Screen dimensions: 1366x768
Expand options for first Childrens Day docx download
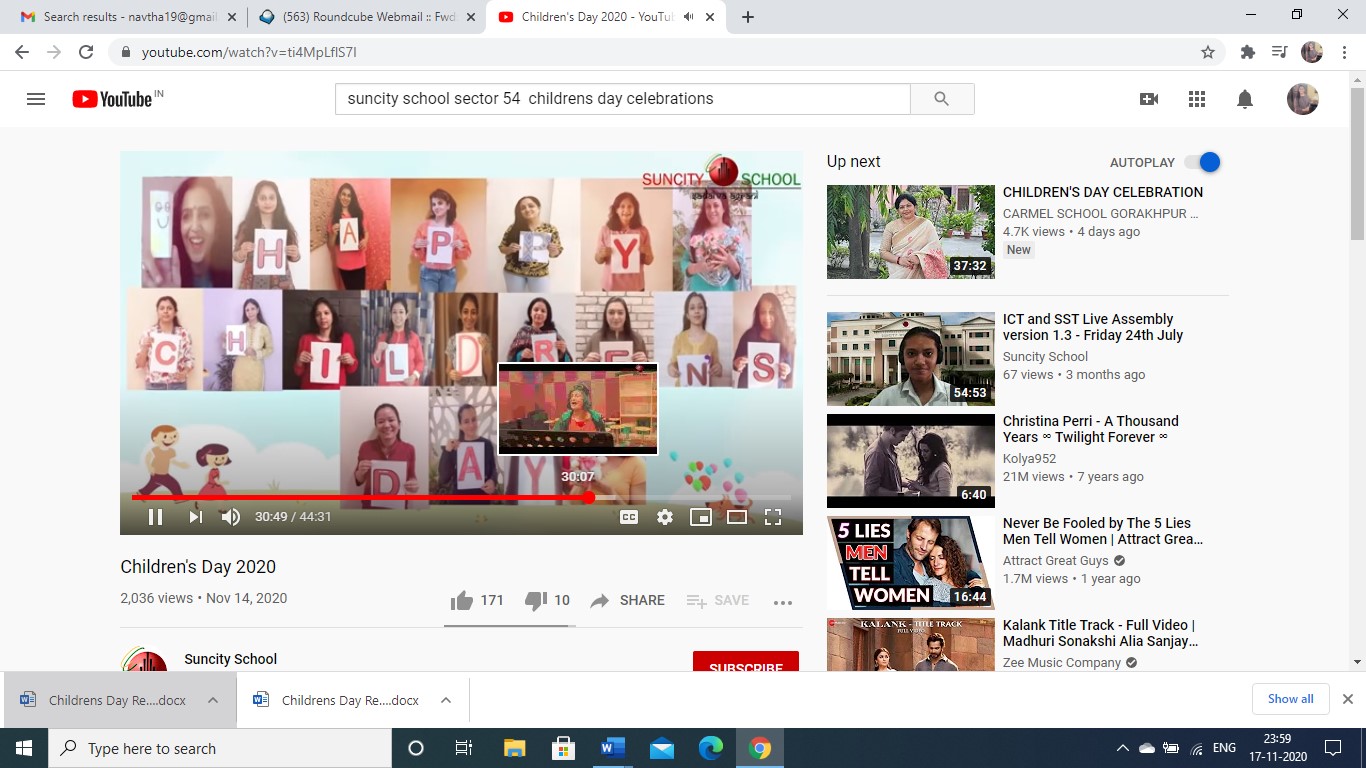213,700
